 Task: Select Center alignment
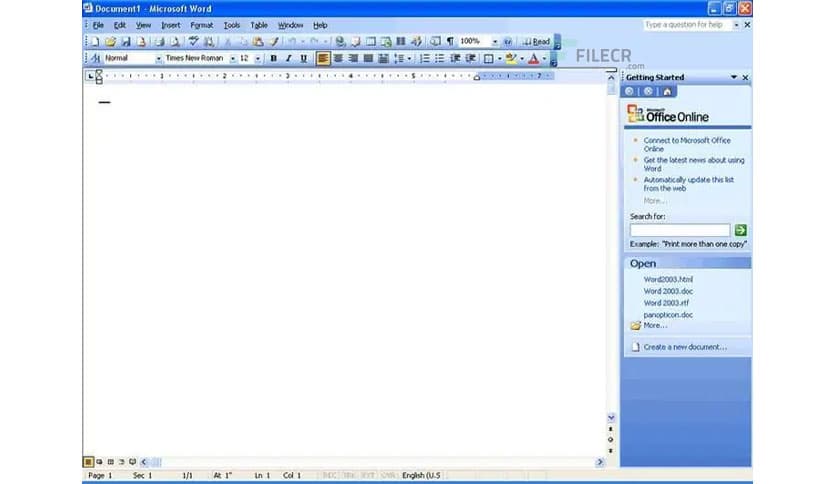pyautogui.click(x=338, y=59)
